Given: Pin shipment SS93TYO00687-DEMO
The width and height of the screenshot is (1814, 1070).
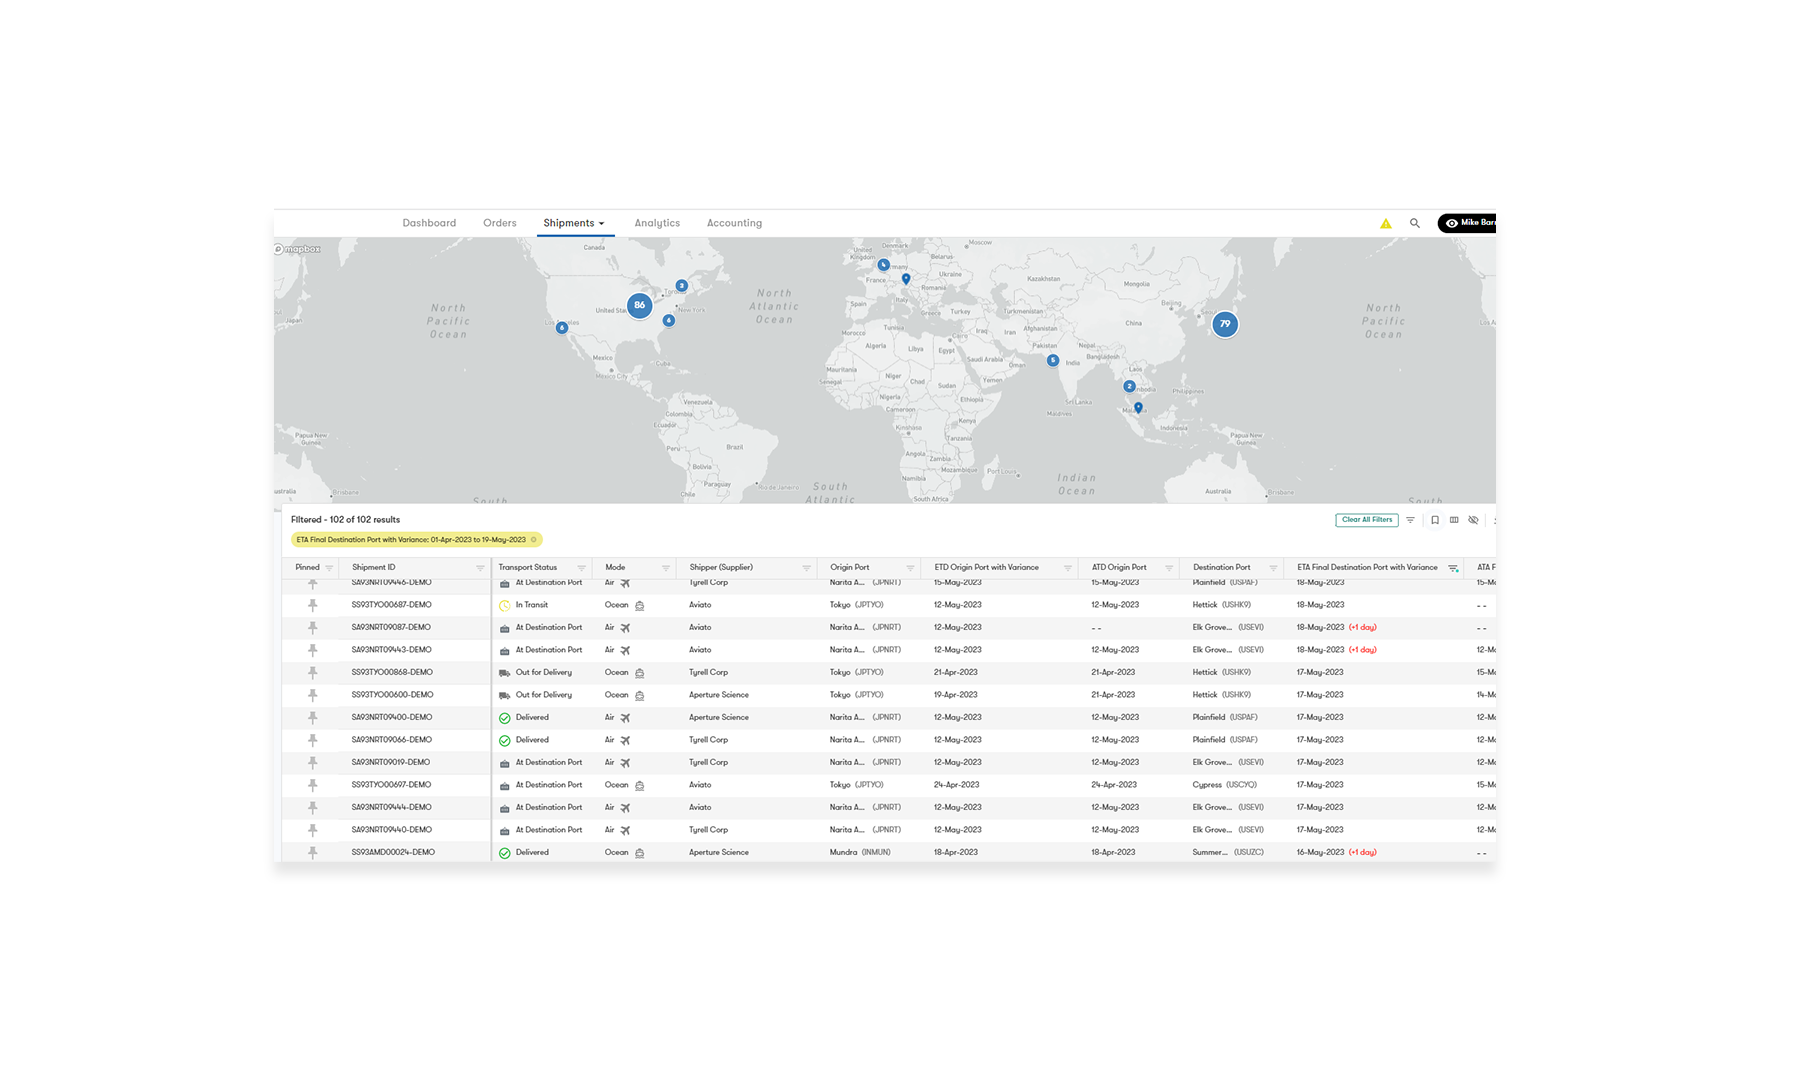Looking at the screenshot, I should pos(312,605).
